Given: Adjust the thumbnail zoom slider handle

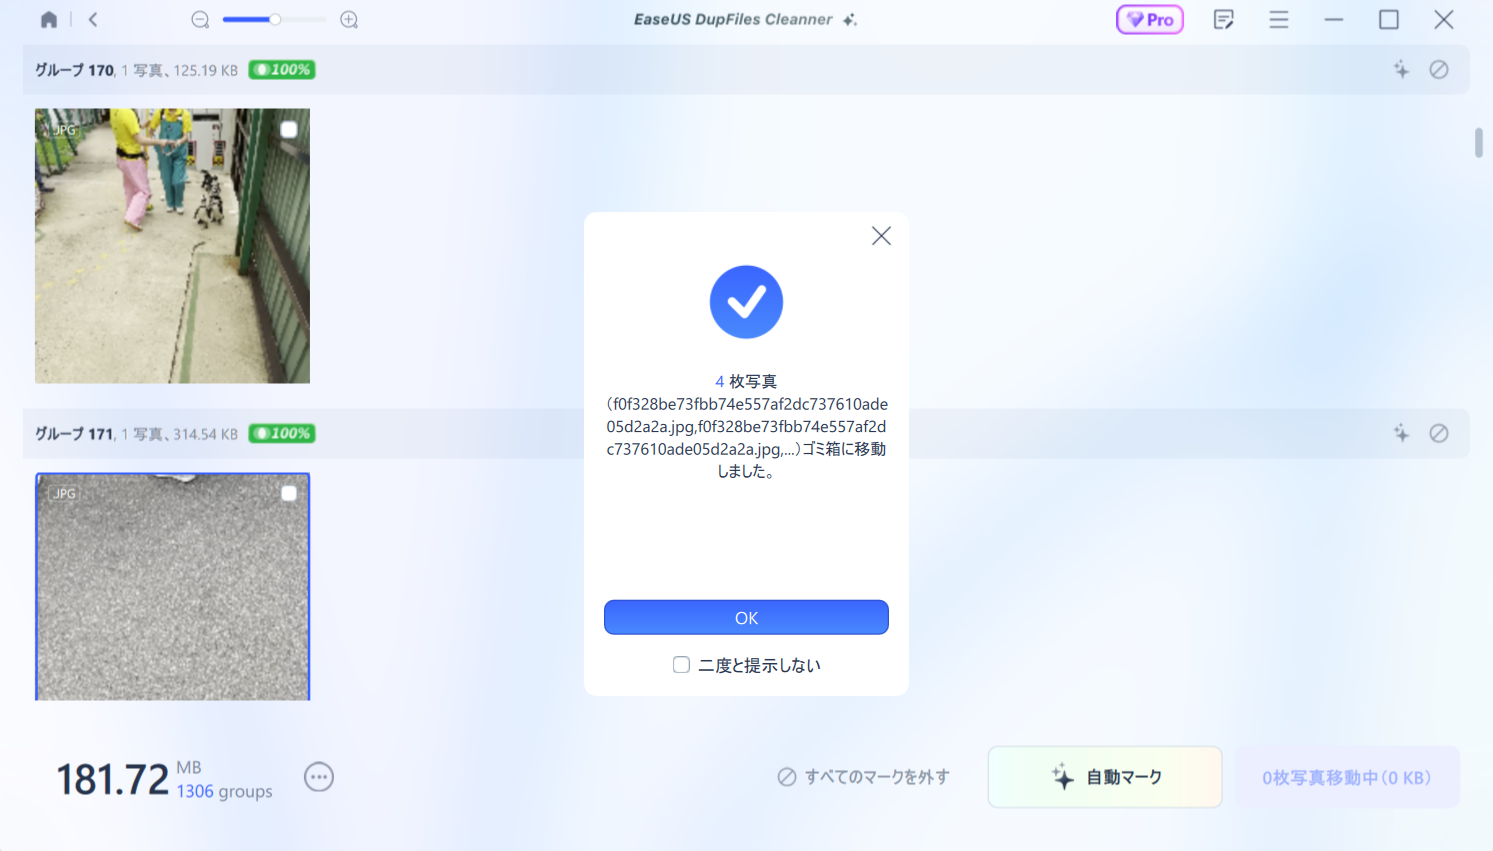Looking at the screenshot, I should 275,19.
